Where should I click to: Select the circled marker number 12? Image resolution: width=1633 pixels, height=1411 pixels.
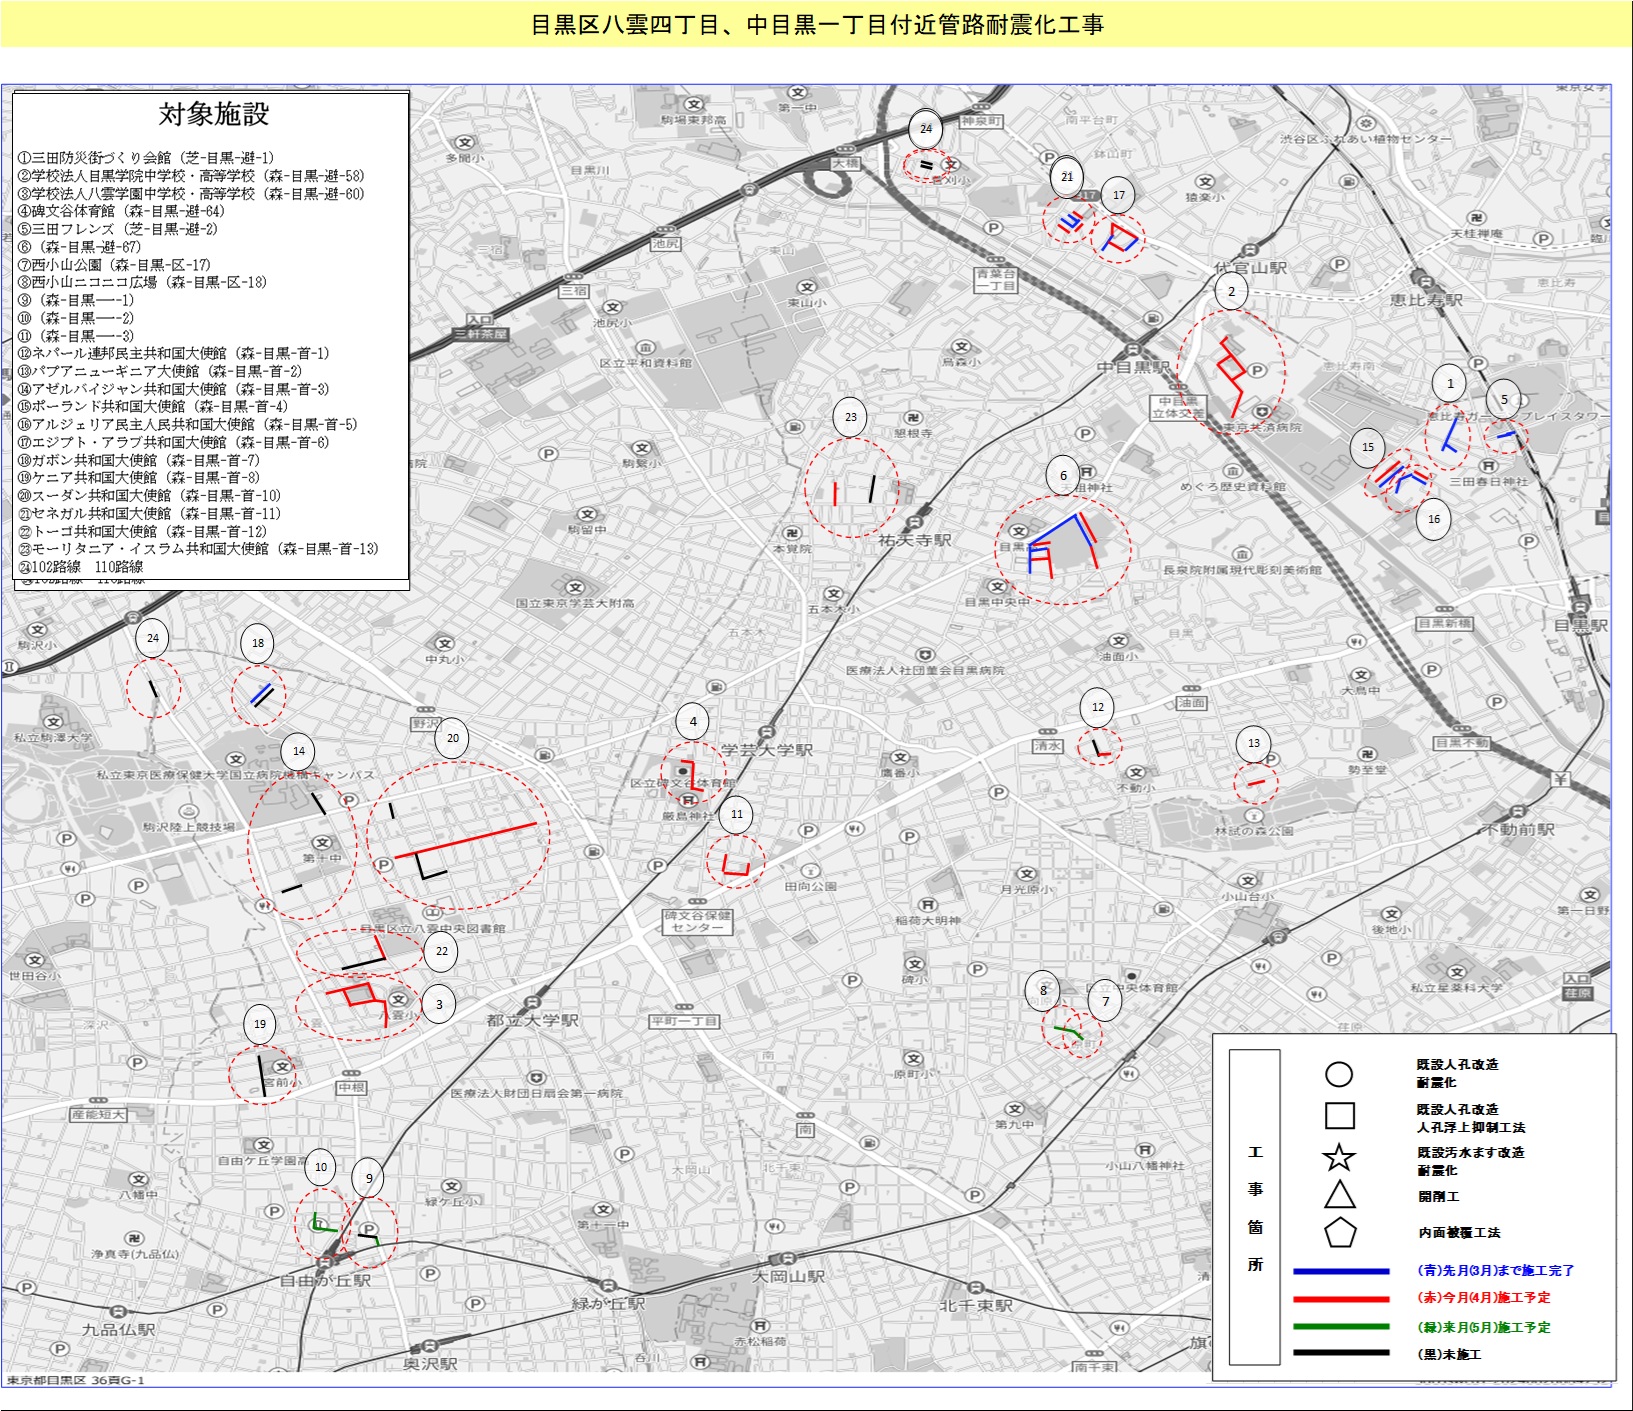pyautogui.click(x=1097, y=707)
